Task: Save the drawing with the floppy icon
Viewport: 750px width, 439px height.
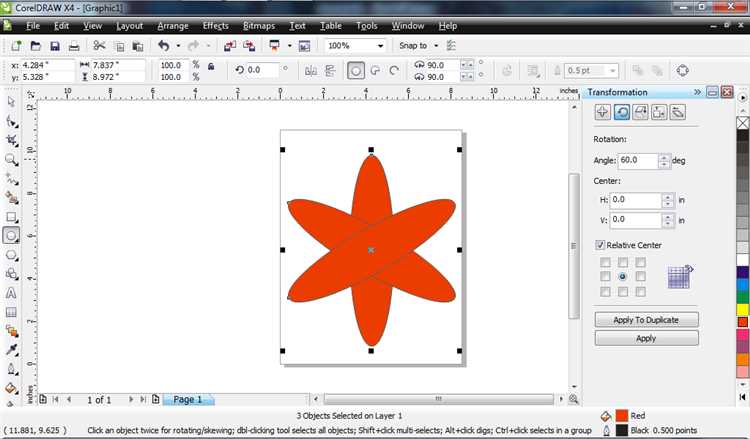Action: (x=55, y=46)
